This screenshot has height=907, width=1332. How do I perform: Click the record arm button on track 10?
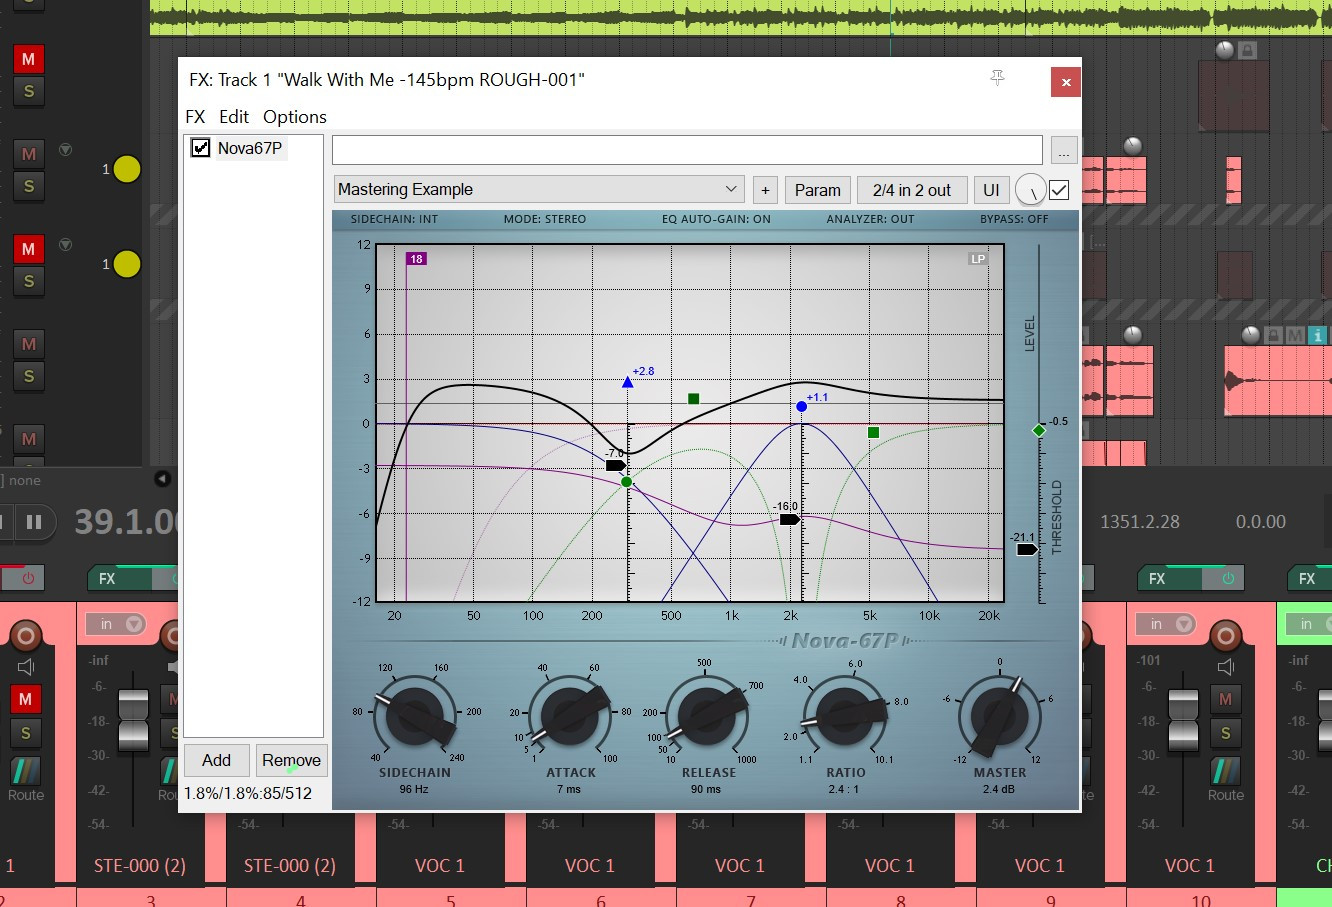1226,635
